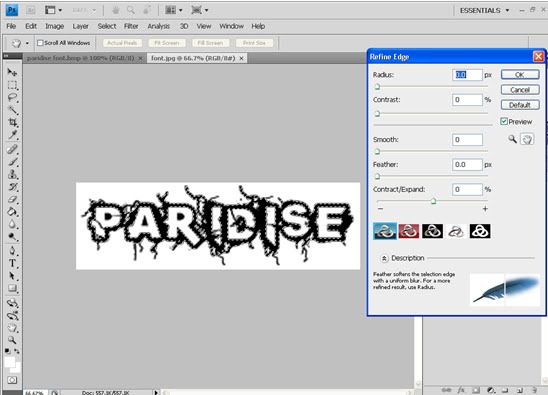The image size is (548, 395).
Task: Select the Healing Brush tool
Action: (12, 149)
